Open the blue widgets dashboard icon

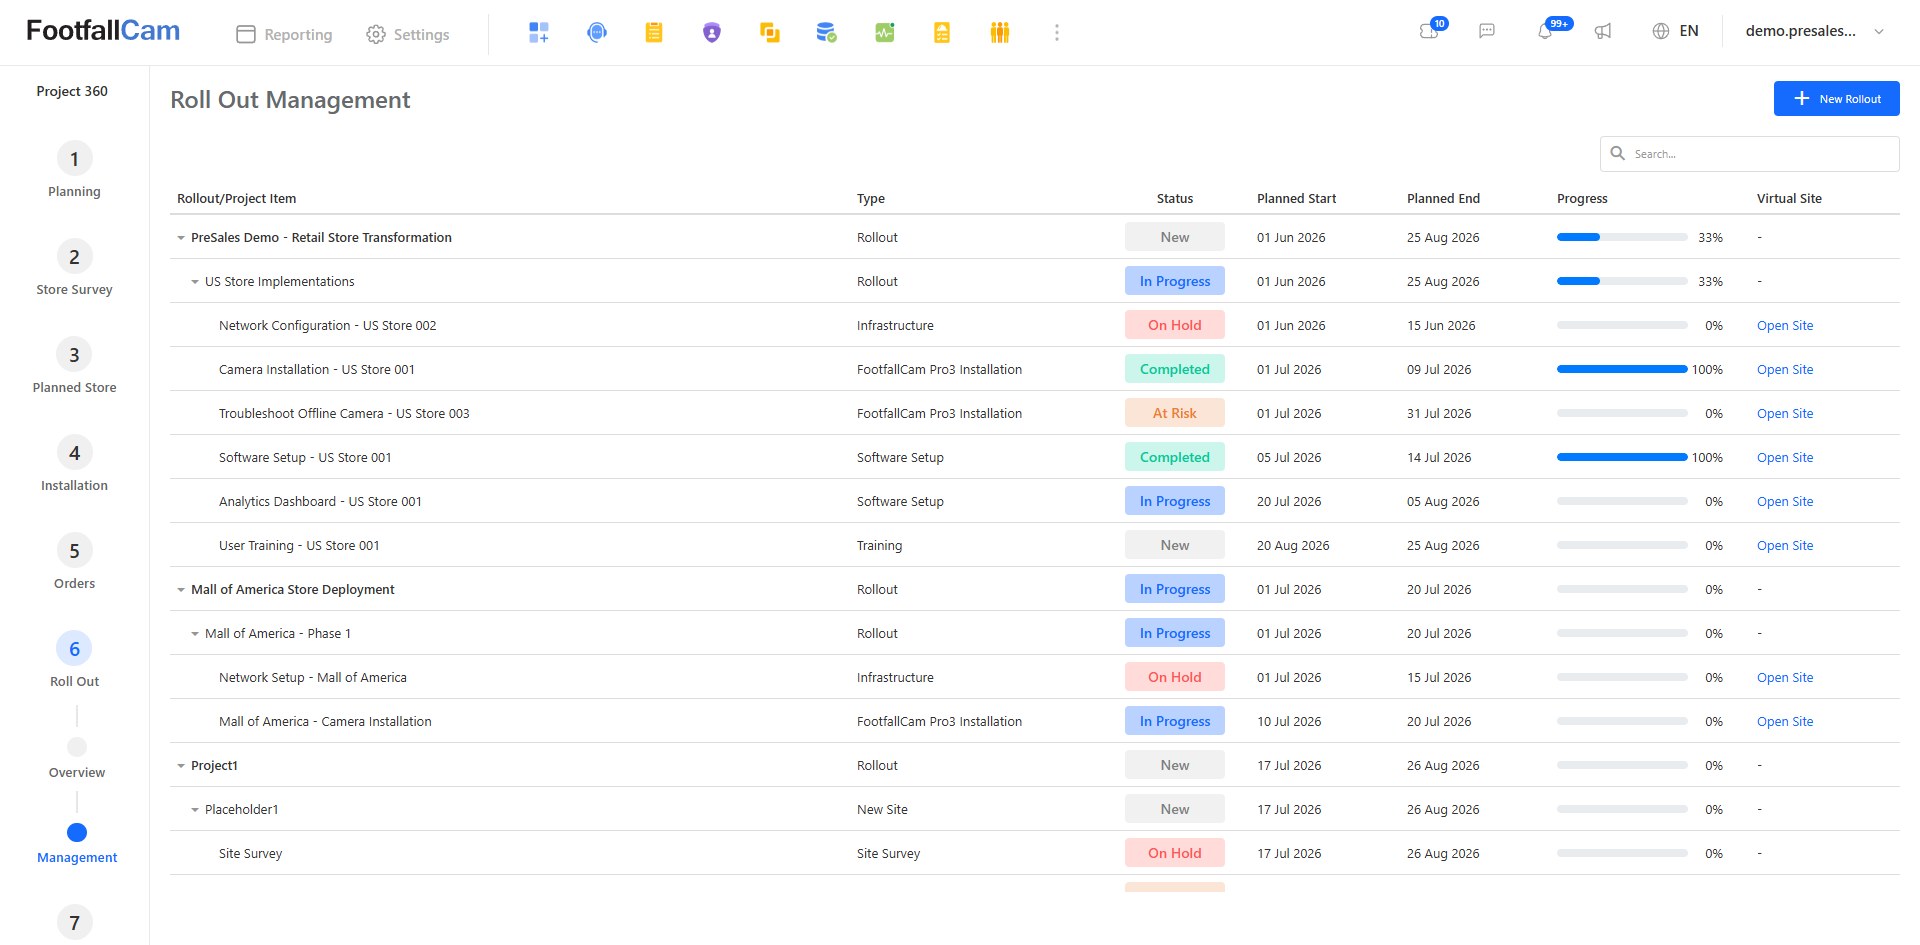point(539,33)
